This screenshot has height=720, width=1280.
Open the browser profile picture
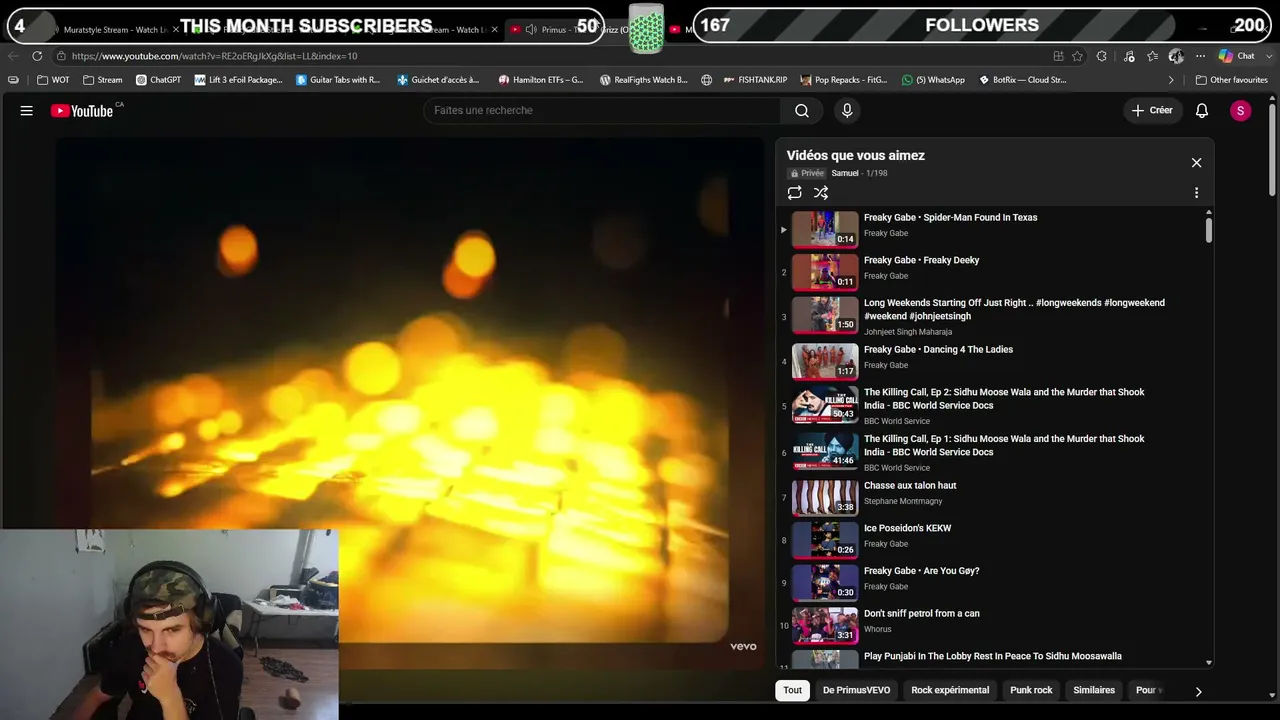coord(1176,56)
